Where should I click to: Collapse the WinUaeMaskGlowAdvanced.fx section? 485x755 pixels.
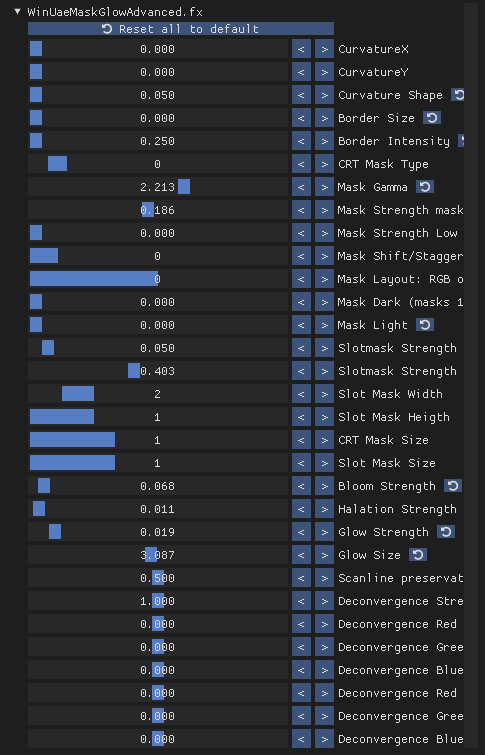point(18,12)
